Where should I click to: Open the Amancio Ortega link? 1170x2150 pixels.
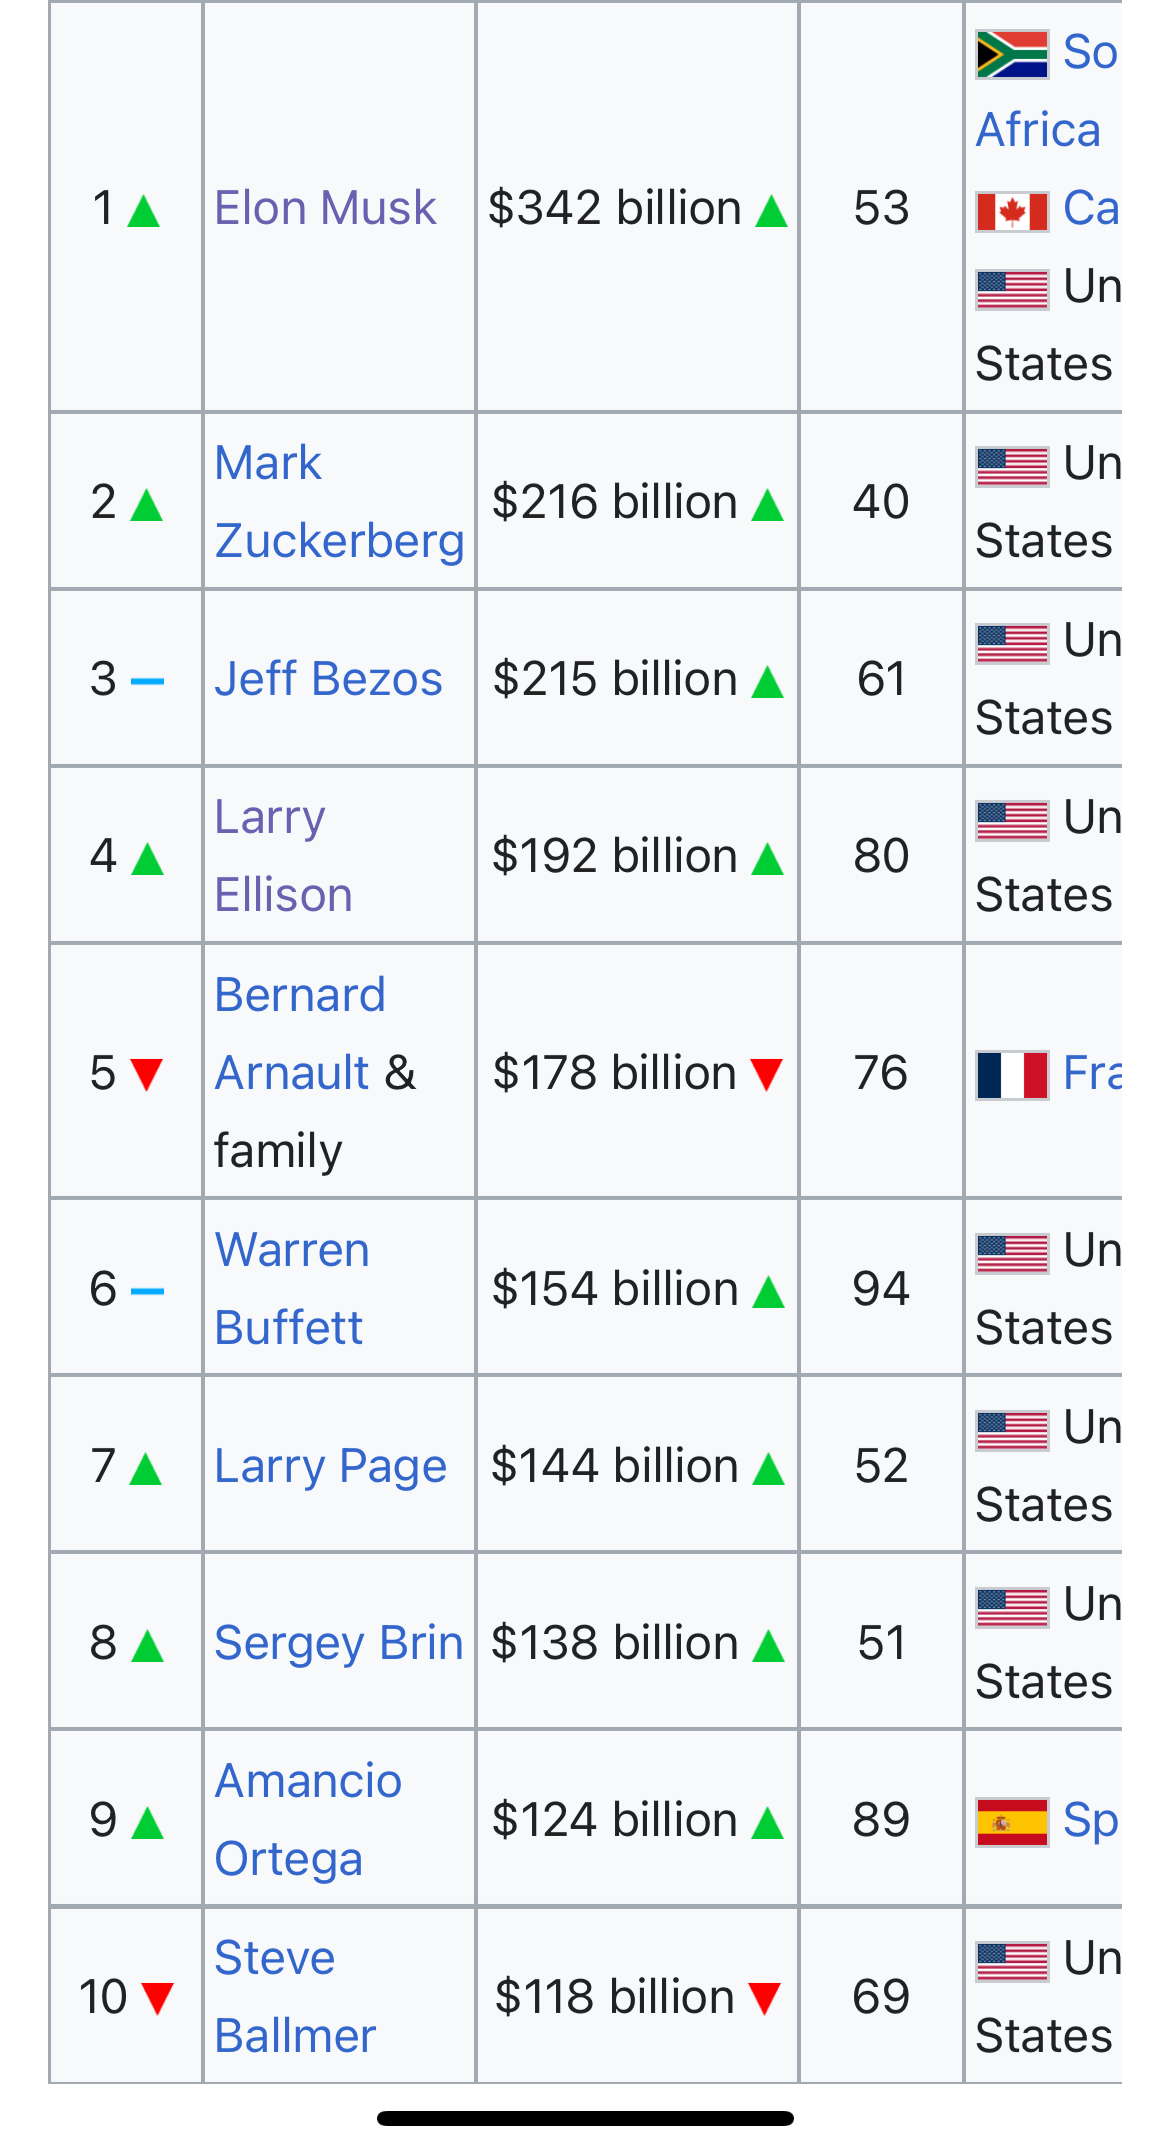tap(306, 1820)
